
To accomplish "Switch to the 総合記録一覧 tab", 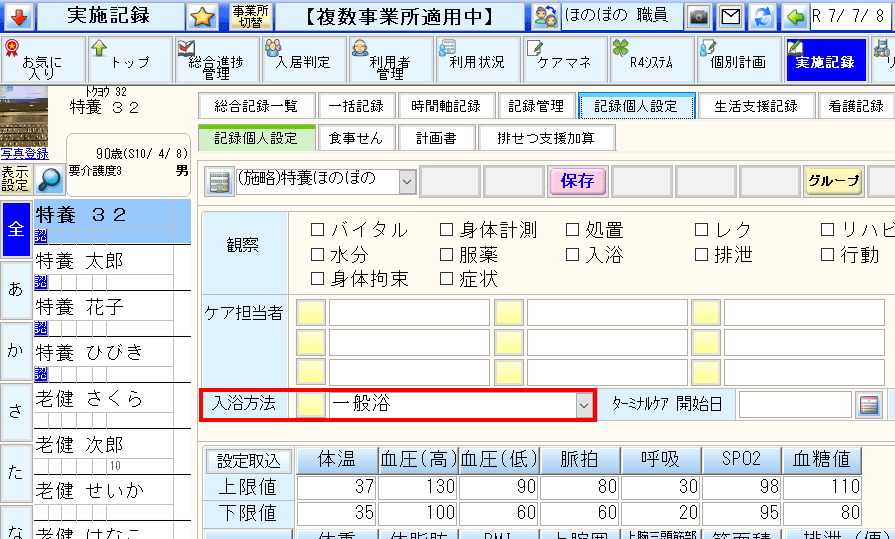I will [x=256, y=107].
